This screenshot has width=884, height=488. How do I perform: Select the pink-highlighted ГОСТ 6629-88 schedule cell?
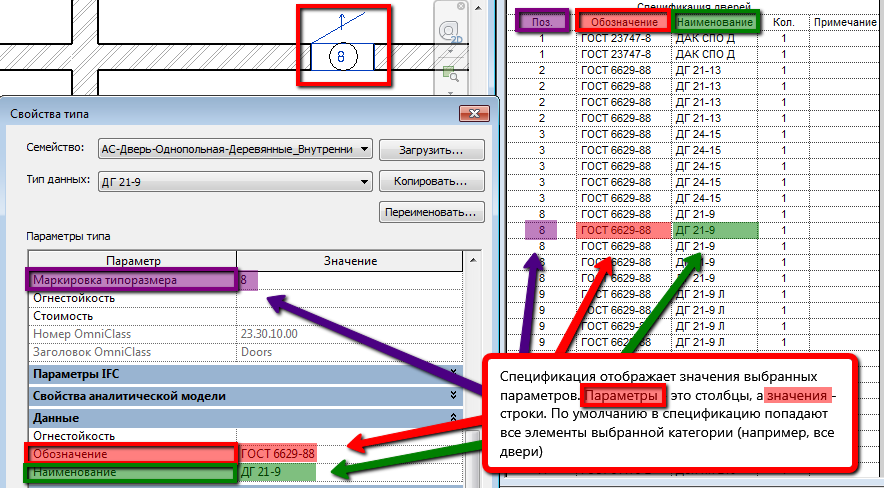(624, 230)
